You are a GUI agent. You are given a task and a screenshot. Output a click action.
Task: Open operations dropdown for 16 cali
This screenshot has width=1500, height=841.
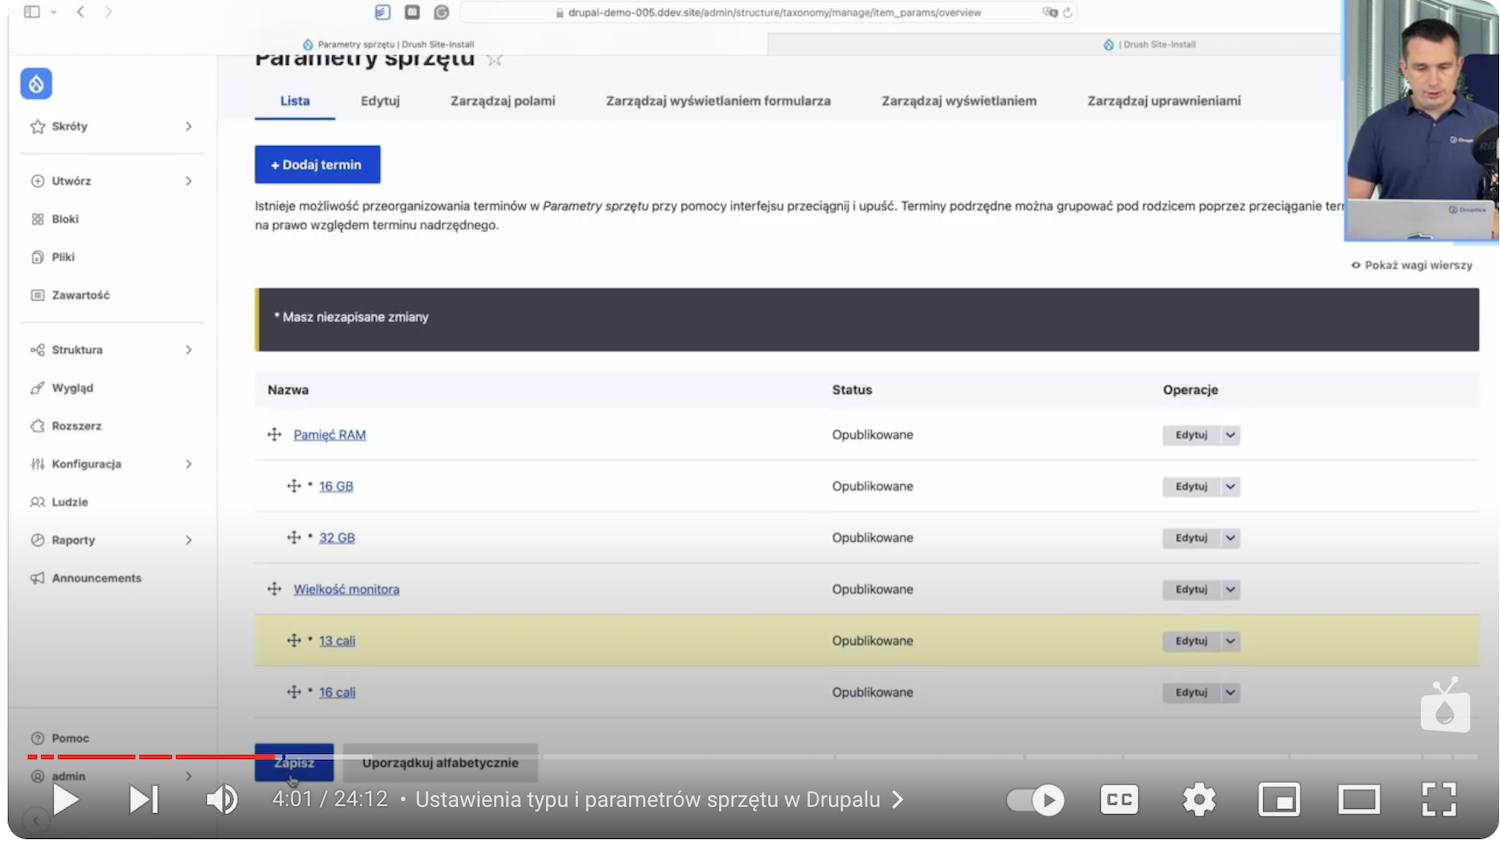(1231, 692)
